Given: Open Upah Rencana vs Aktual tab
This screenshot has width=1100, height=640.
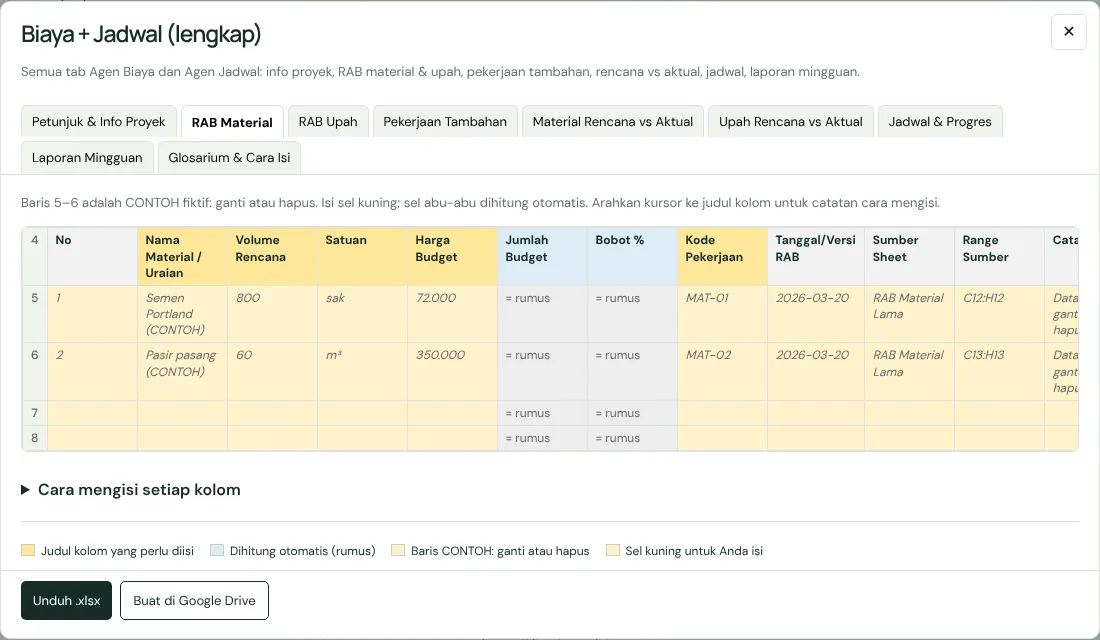Looking at the screenshot, I should (x=791, y=121).
